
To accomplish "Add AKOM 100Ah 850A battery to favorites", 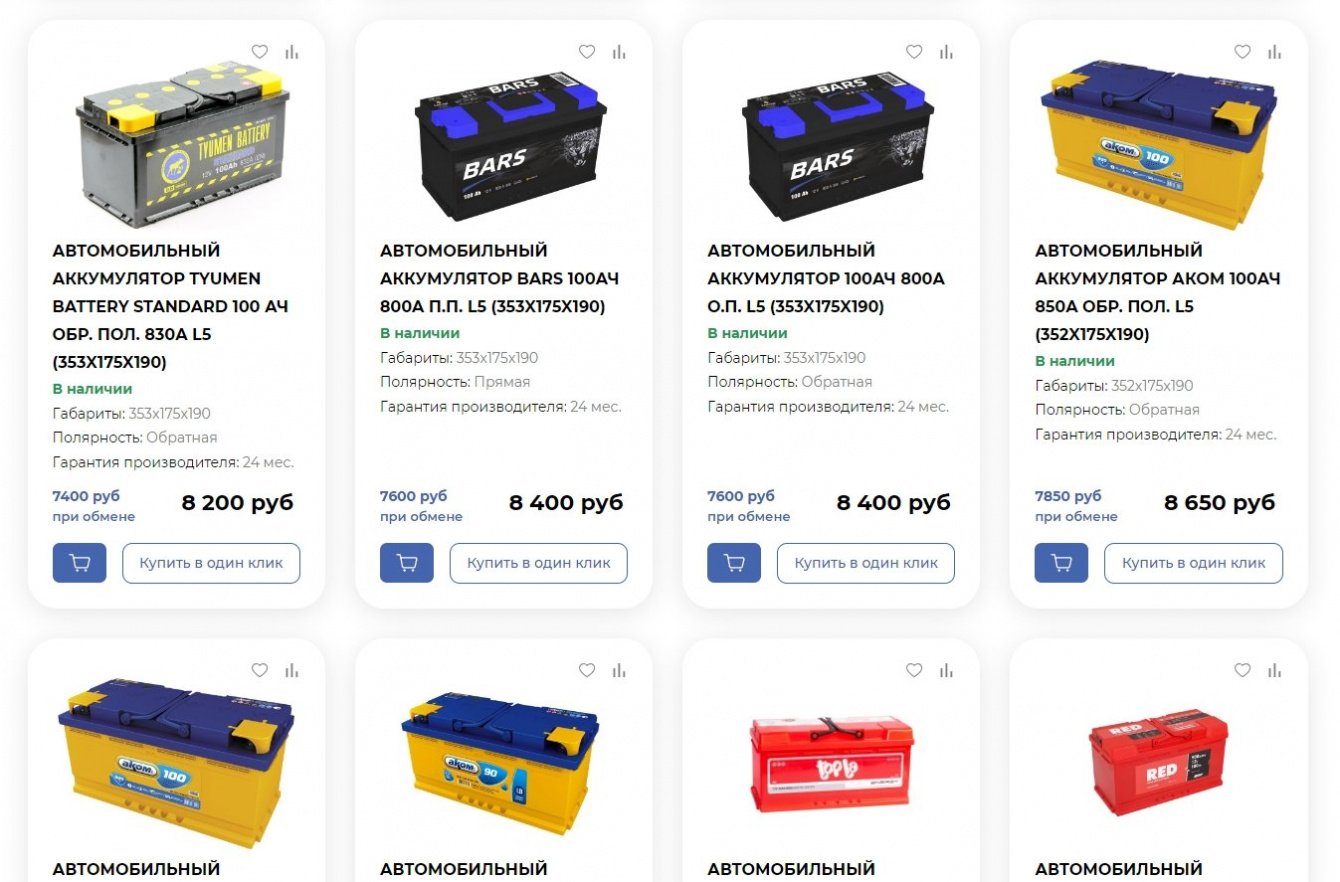I will [1242, 52].
